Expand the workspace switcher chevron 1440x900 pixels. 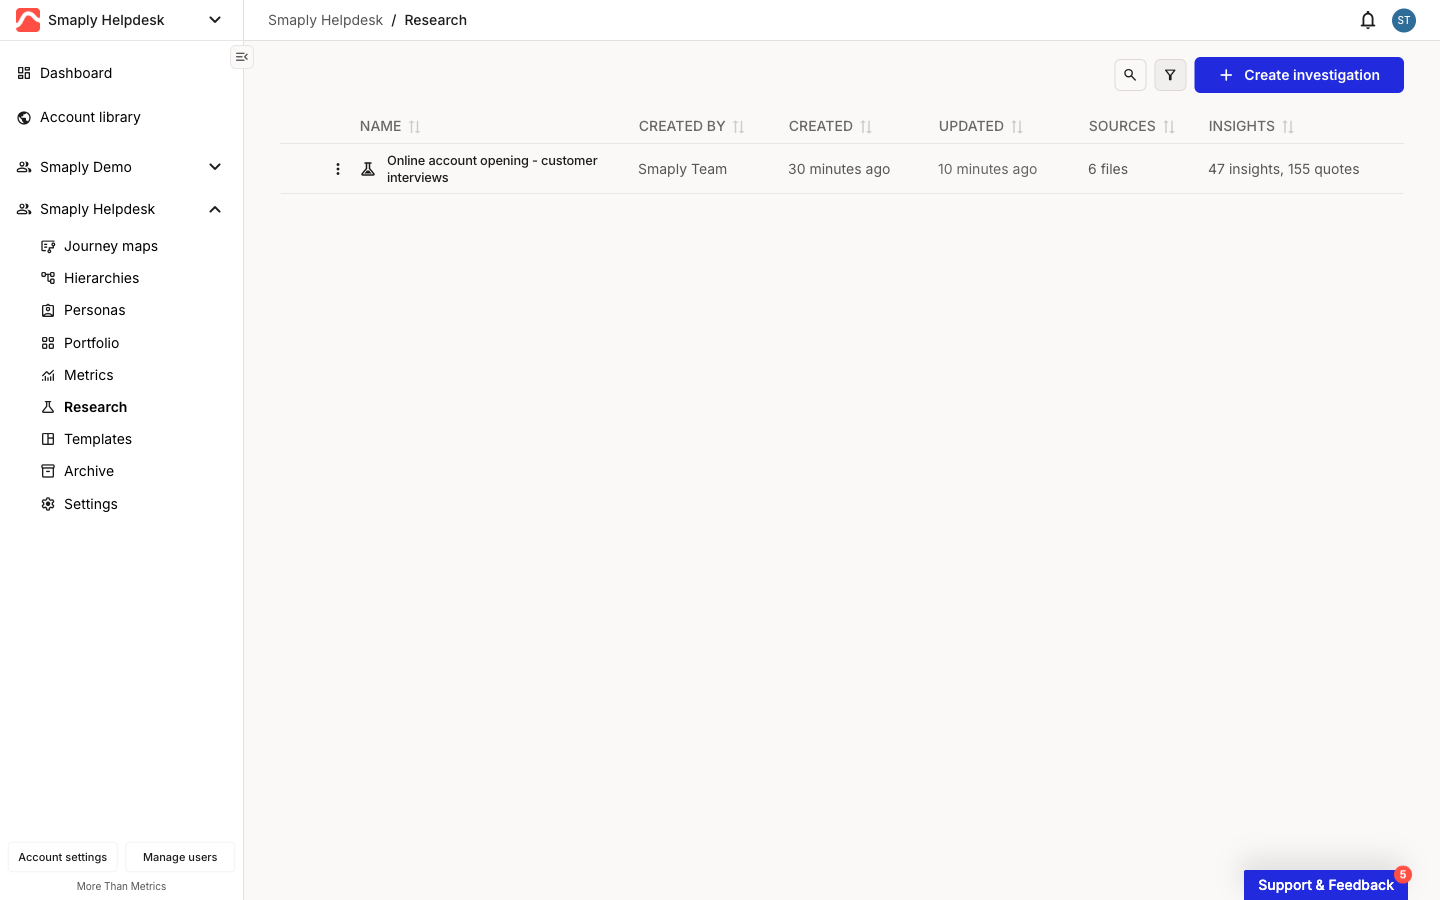coord(215,20)
